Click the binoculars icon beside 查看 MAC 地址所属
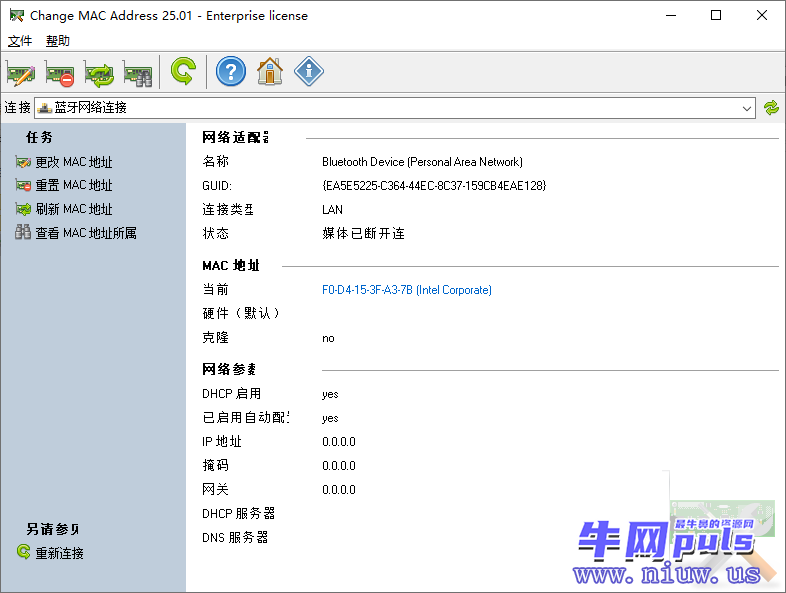The height and width of the screenshot is (593, 786). click(x=23, y=232)
